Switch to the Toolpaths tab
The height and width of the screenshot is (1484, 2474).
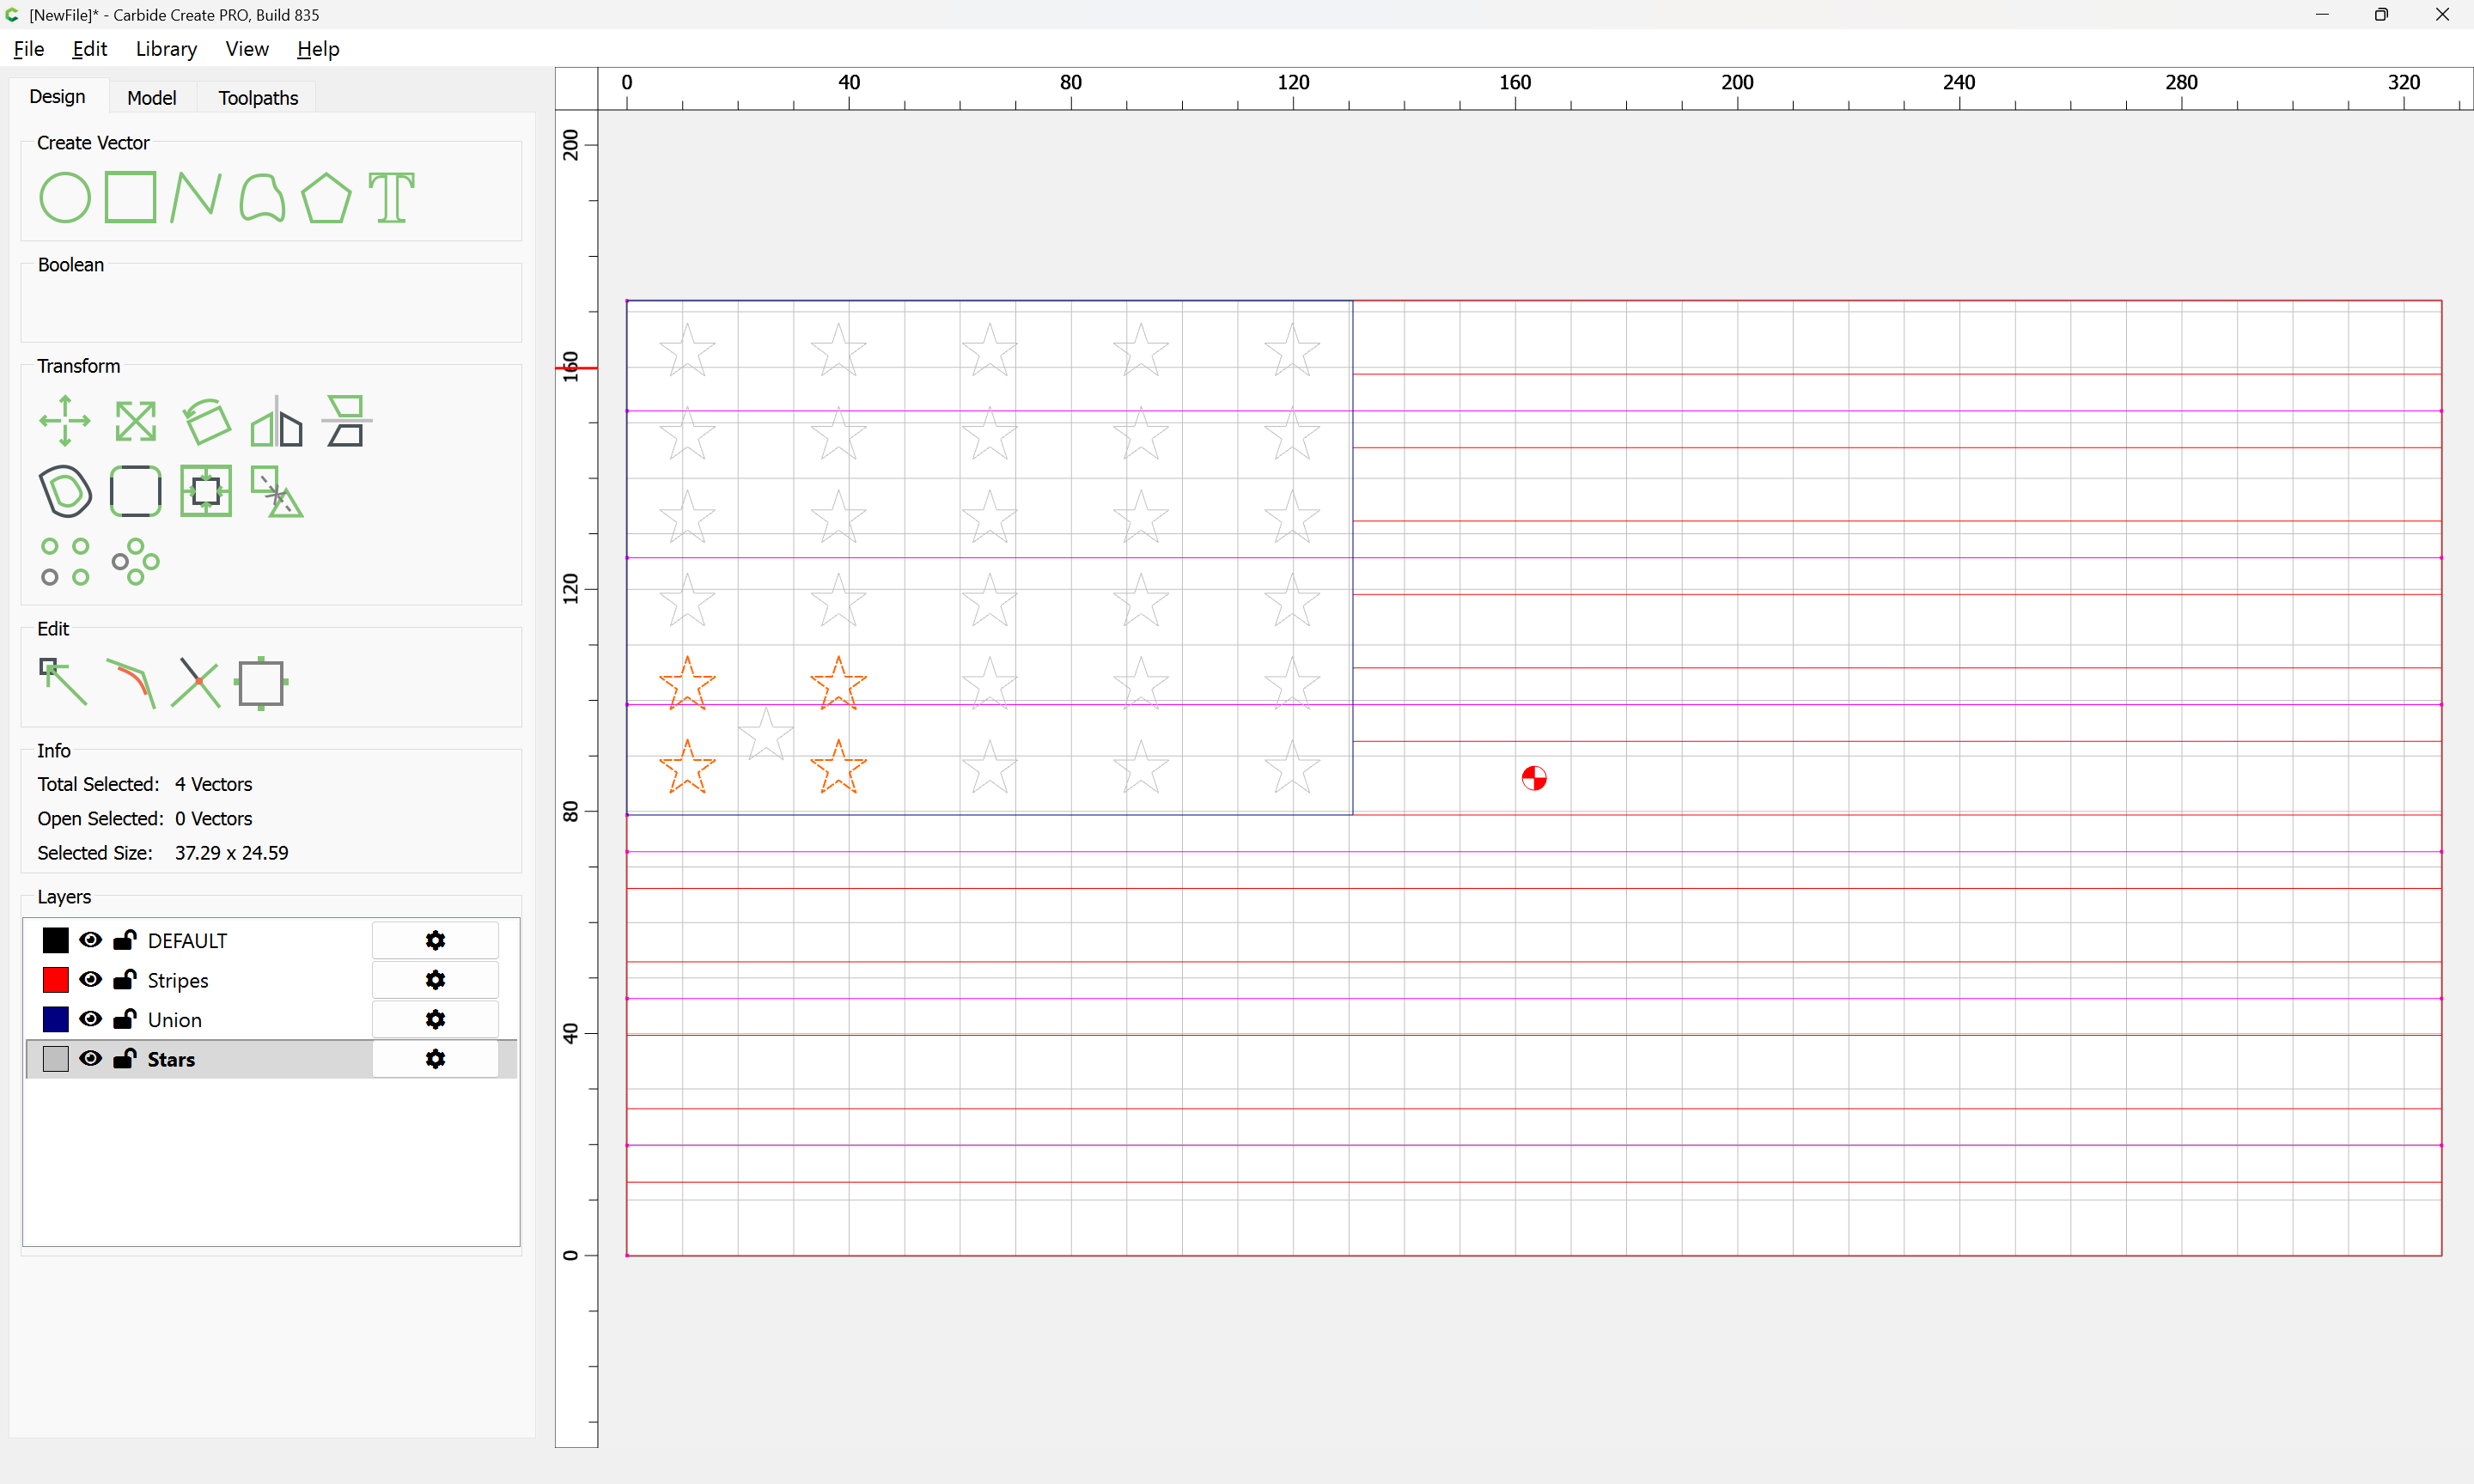click(x=258, y=98)
